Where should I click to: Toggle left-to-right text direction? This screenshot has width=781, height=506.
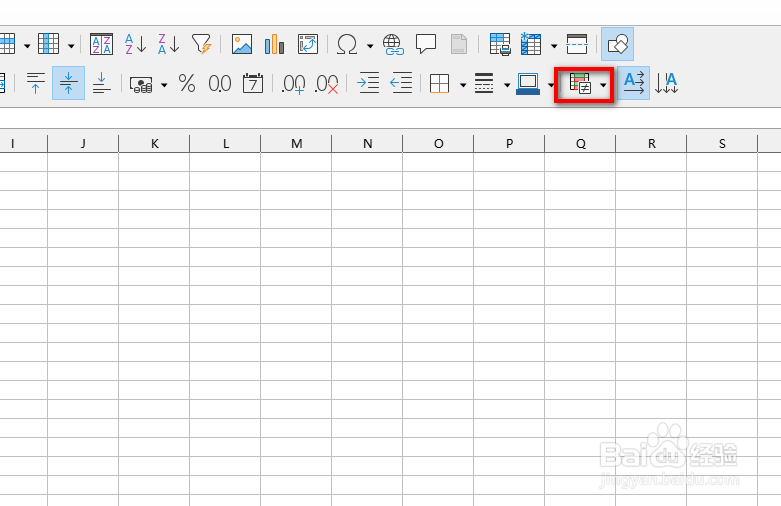(x=634, y=83)
